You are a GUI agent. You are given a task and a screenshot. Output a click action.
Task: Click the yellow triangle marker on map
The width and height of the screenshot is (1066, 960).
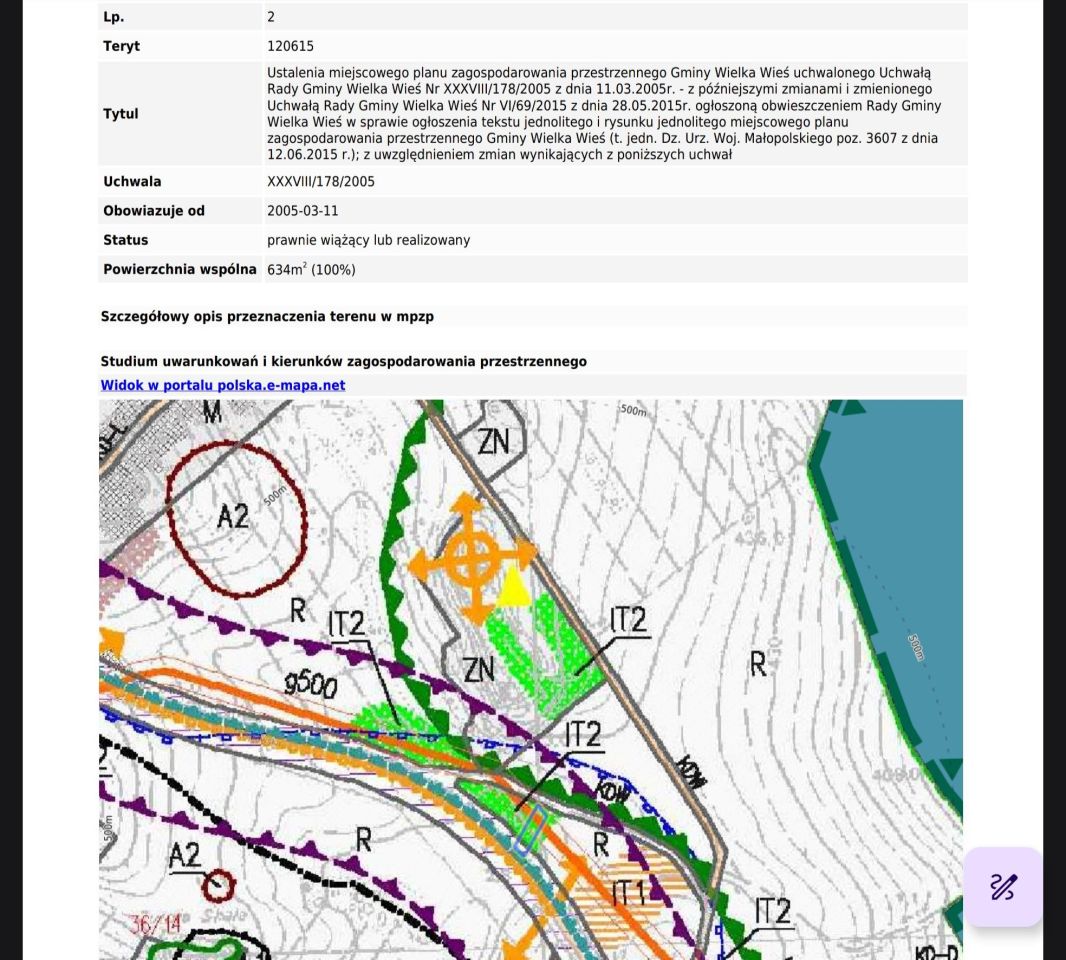coord(514,585)
